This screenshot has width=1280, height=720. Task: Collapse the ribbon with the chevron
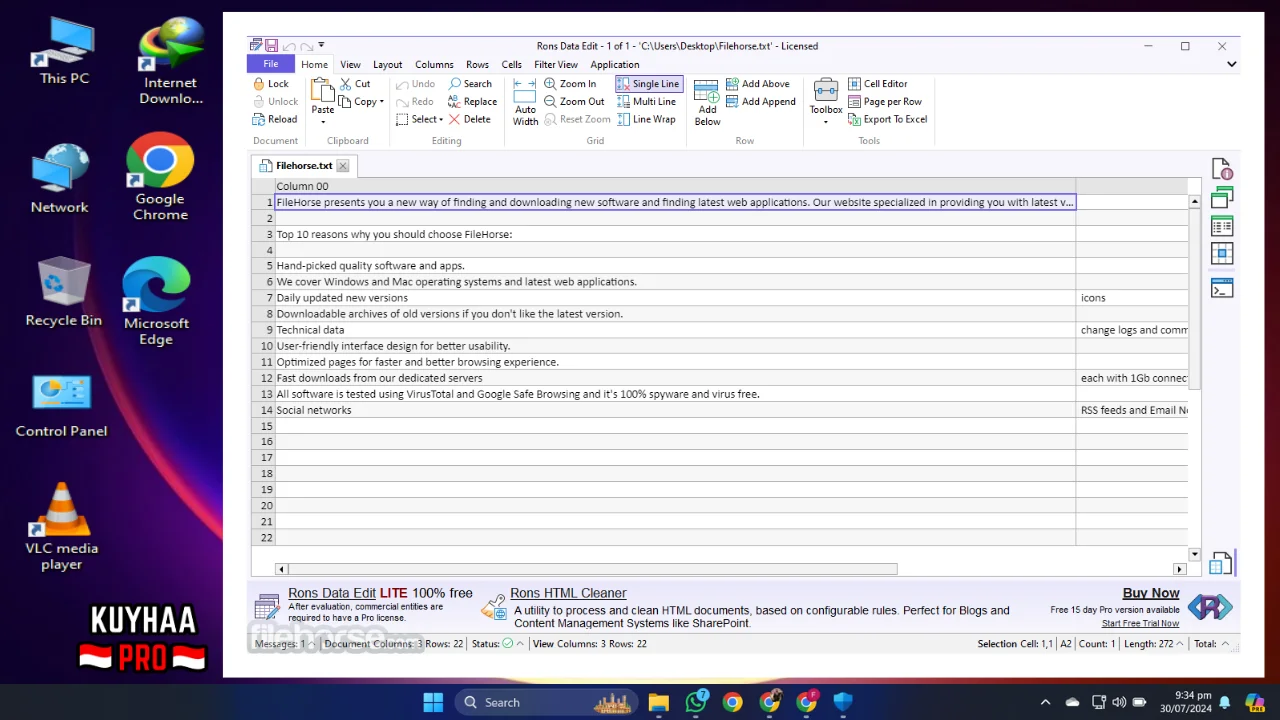(1231, 64)
